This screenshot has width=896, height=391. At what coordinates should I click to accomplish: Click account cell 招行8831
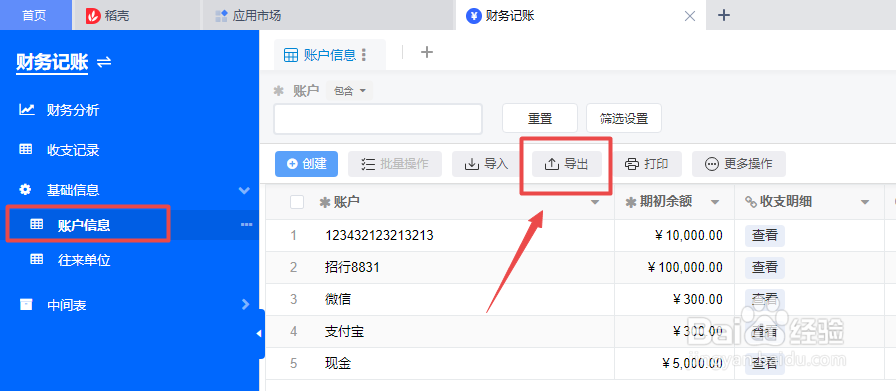tap(352, 267)
